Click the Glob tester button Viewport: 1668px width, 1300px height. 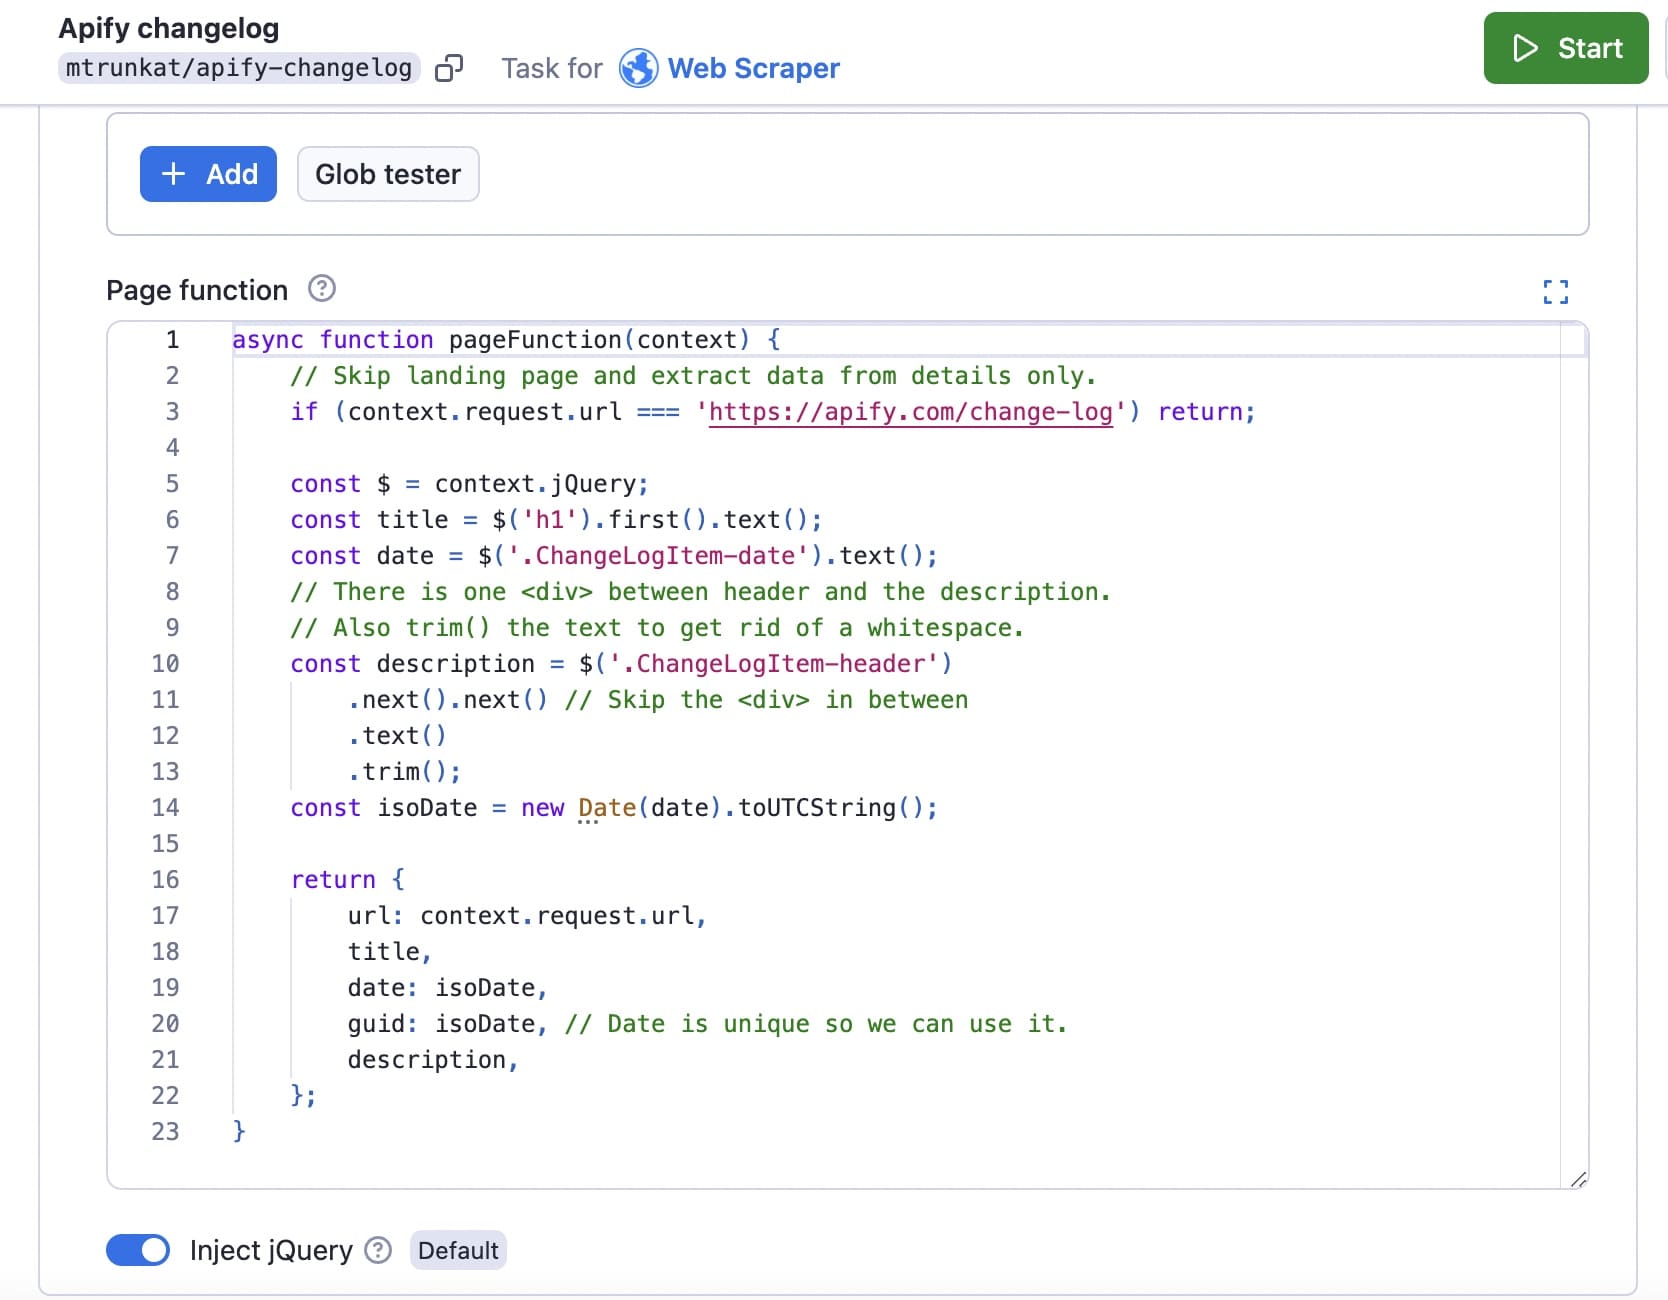387,173
